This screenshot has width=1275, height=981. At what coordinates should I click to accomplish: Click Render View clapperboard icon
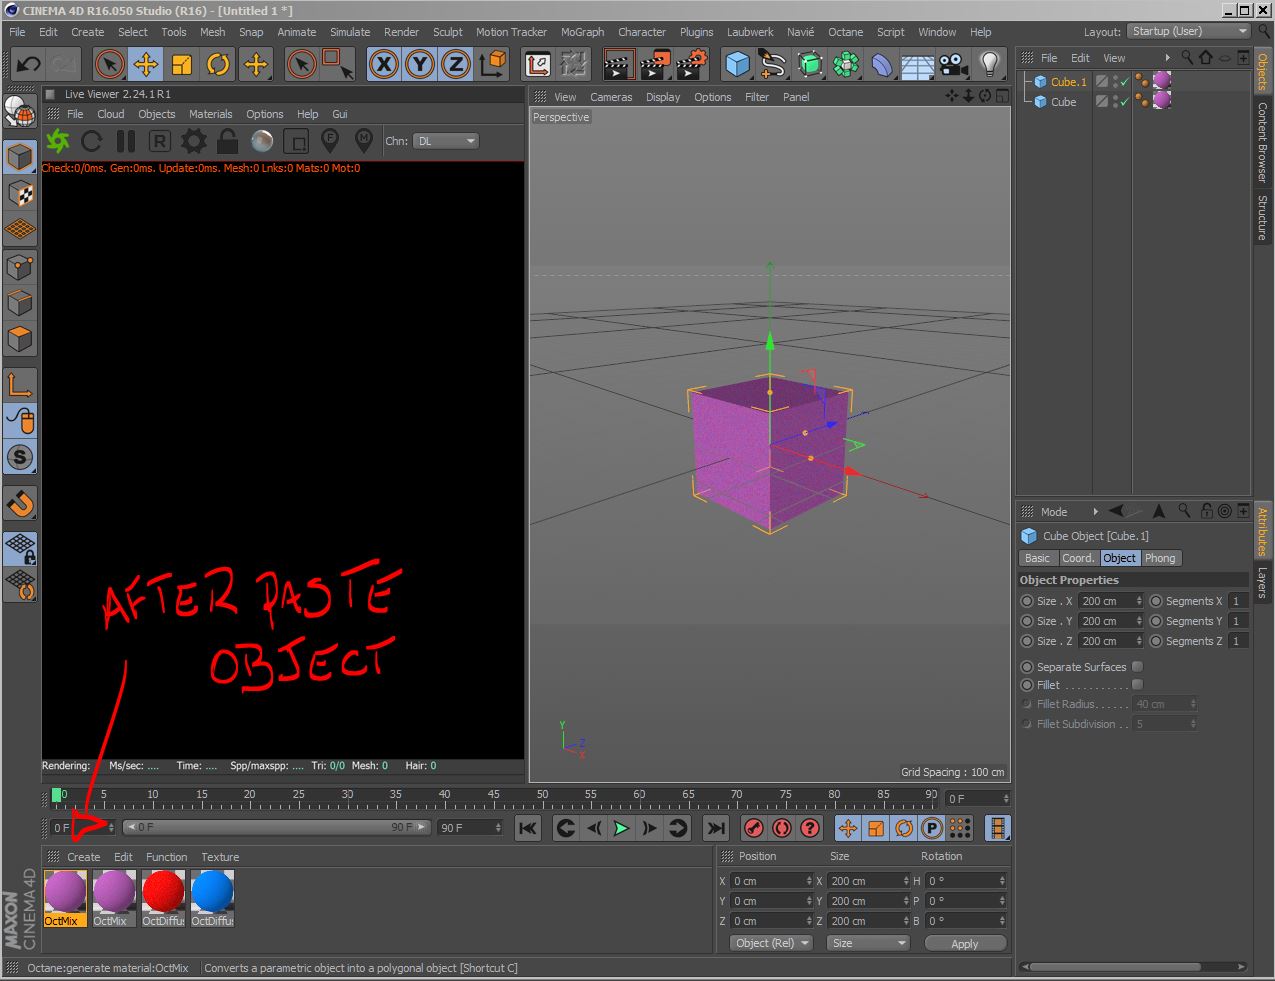(619, 65)
